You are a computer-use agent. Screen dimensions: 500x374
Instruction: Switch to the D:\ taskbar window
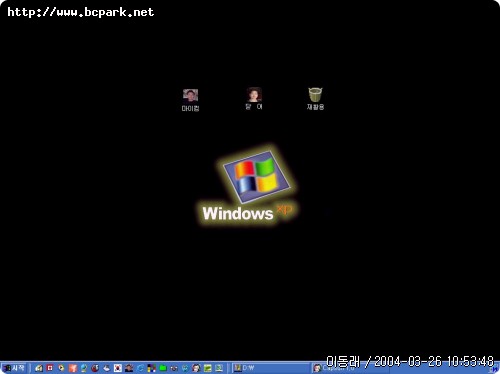271,368
